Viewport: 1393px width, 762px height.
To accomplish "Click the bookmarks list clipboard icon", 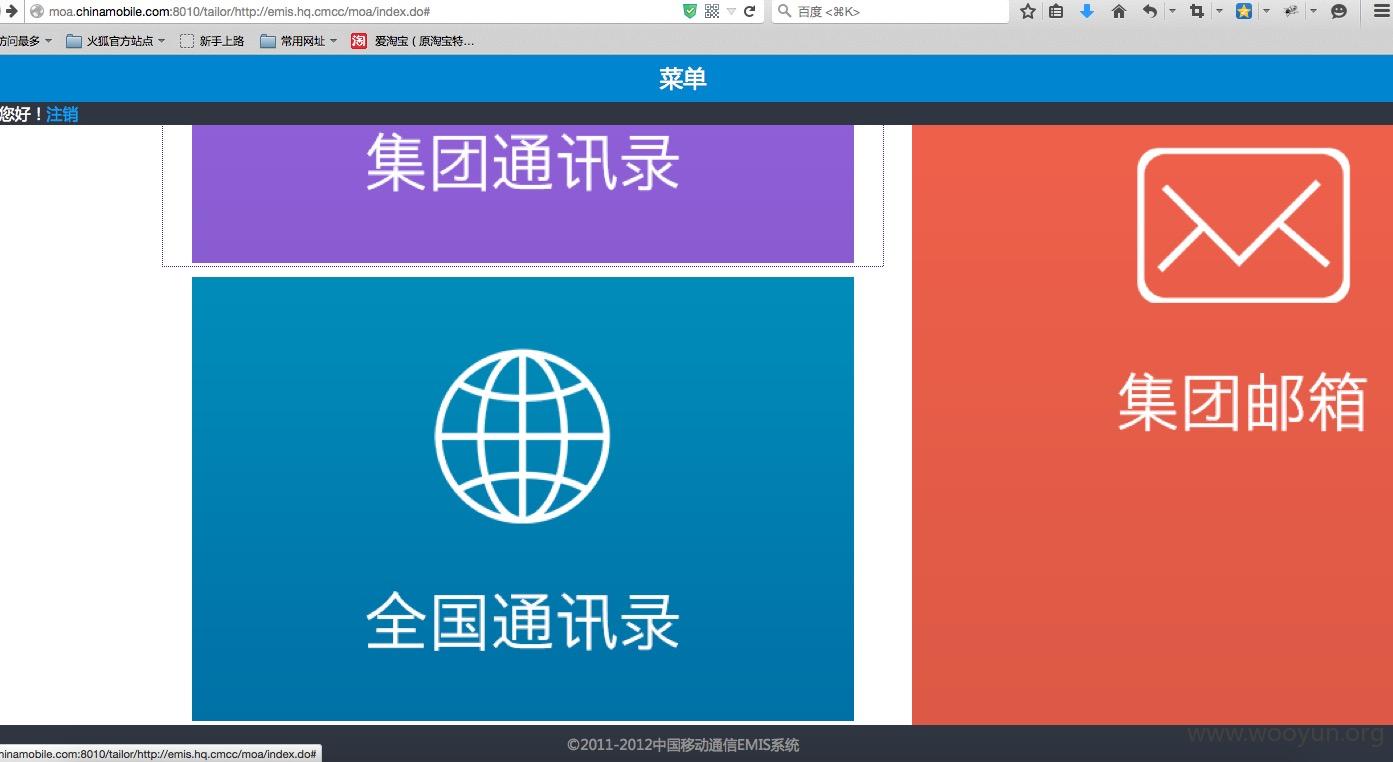I will [x=1056, y=11].
